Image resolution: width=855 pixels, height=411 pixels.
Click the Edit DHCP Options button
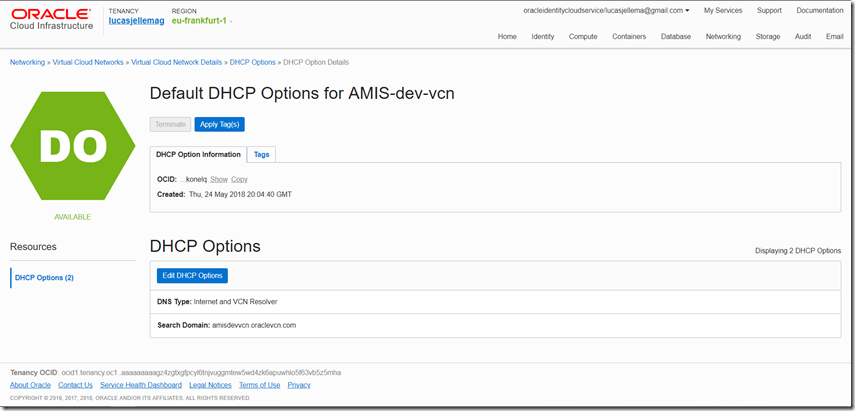[x=192, y=275]
